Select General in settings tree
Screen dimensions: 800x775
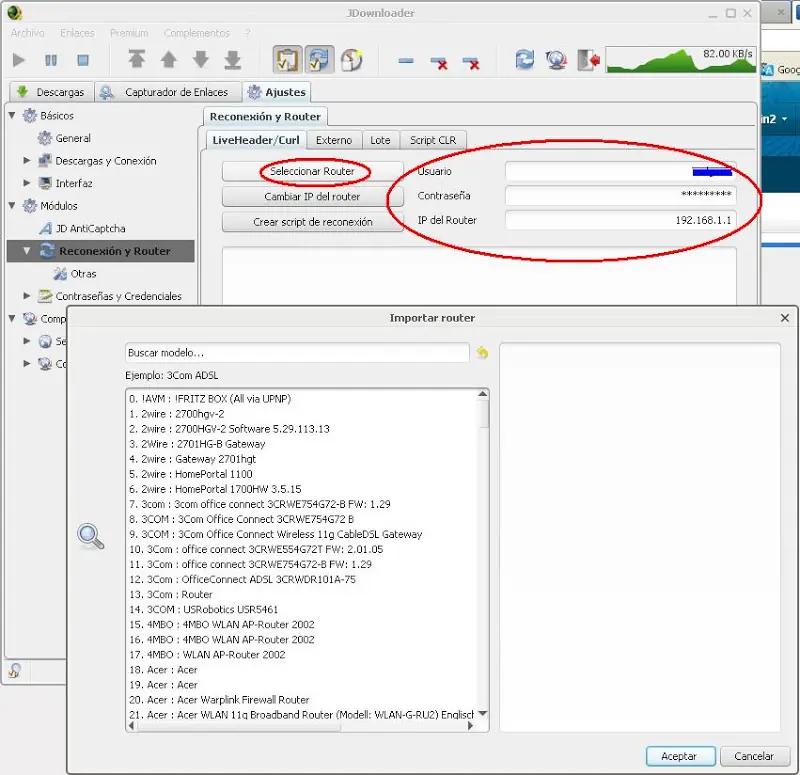coord(73,138)
